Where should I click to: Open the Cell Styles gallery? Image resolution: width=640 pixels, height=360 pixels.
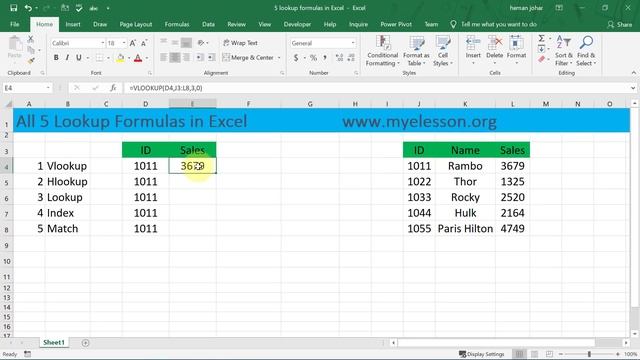[x=443, y=51]
